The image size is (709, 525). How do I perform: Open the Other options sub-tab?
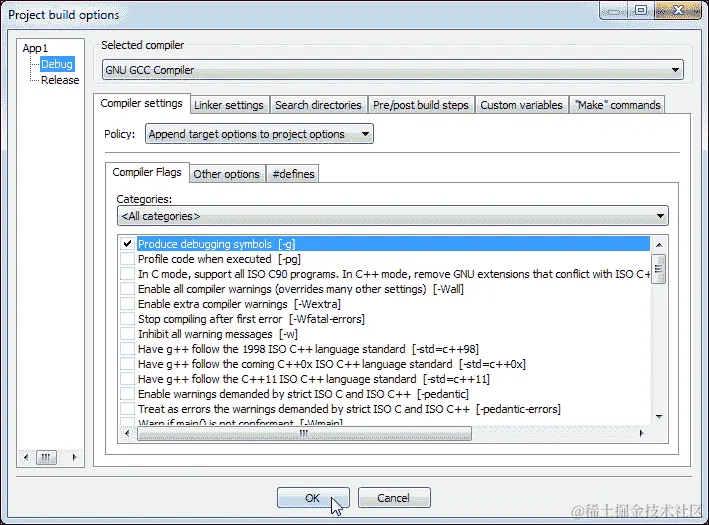227,174
